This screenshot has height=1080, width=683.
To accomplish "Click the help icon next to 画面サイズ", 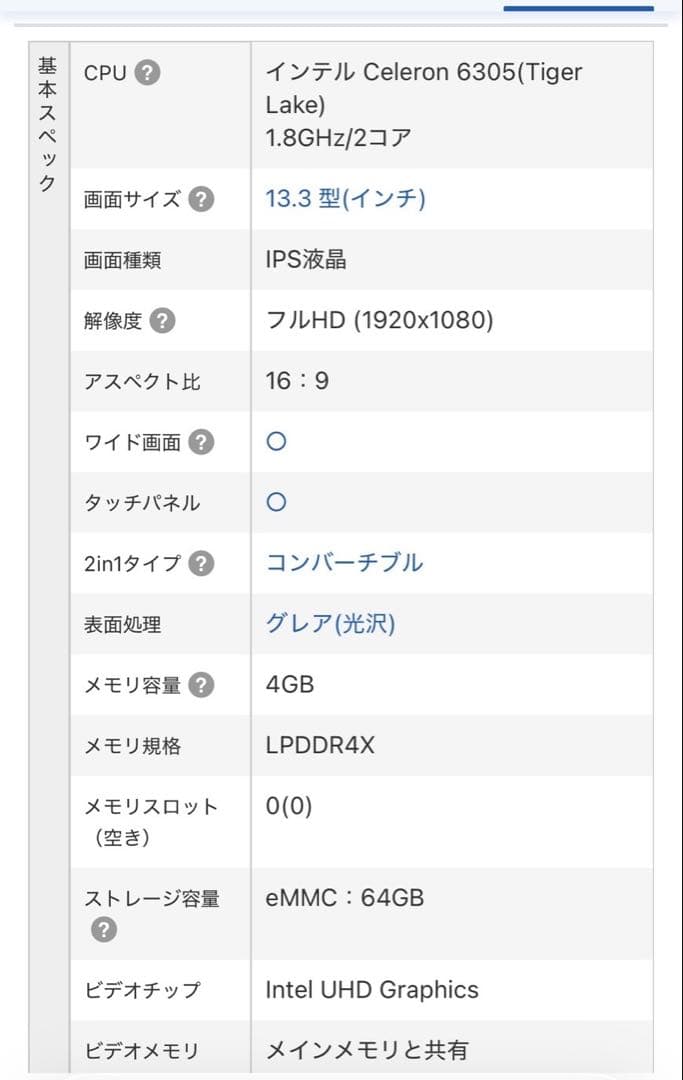I will point(201,199).
